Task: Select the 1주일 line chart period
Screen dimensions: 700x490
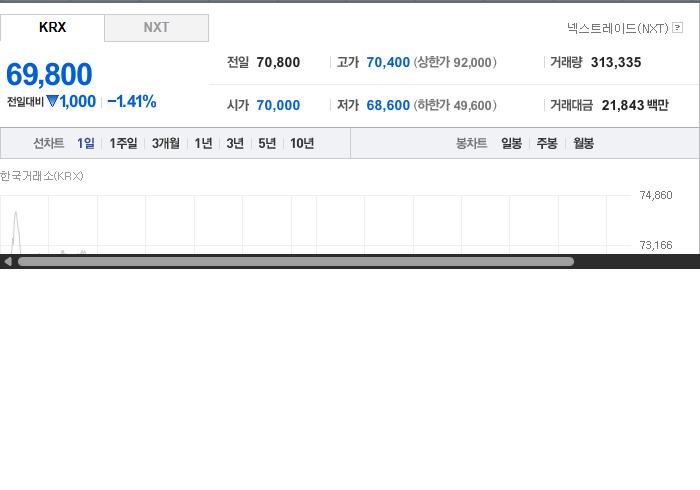Action: coord(123,143)
